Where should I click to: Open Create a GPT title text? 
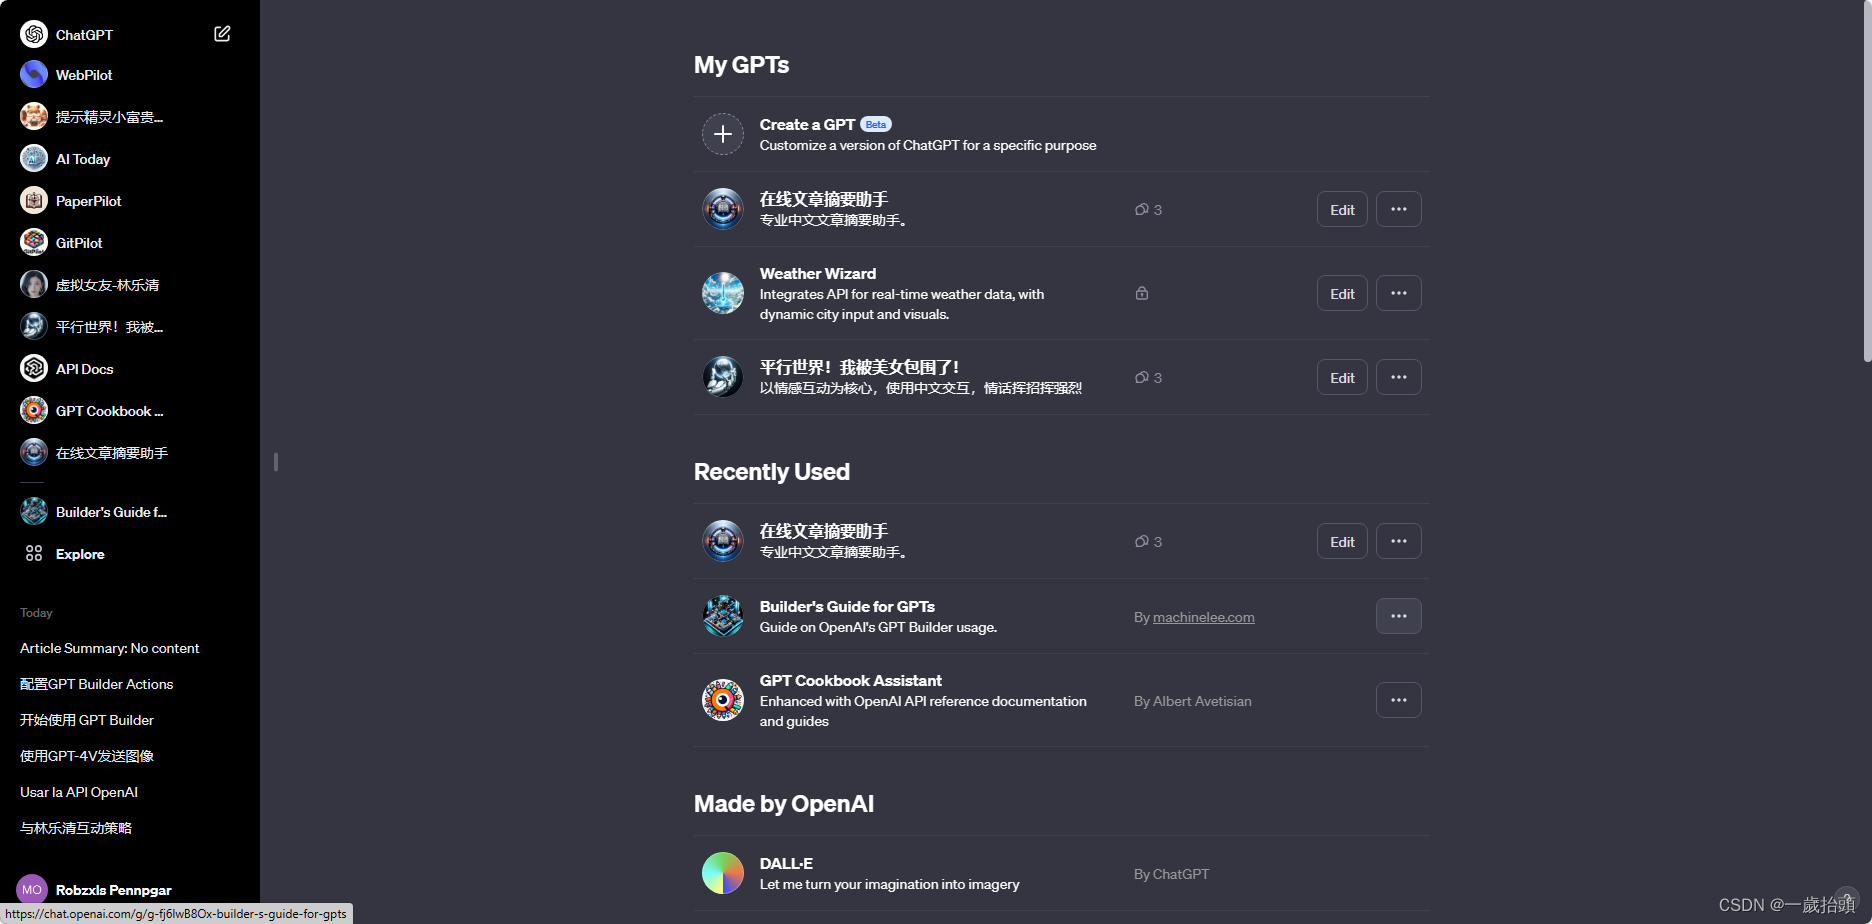point(807,124)
